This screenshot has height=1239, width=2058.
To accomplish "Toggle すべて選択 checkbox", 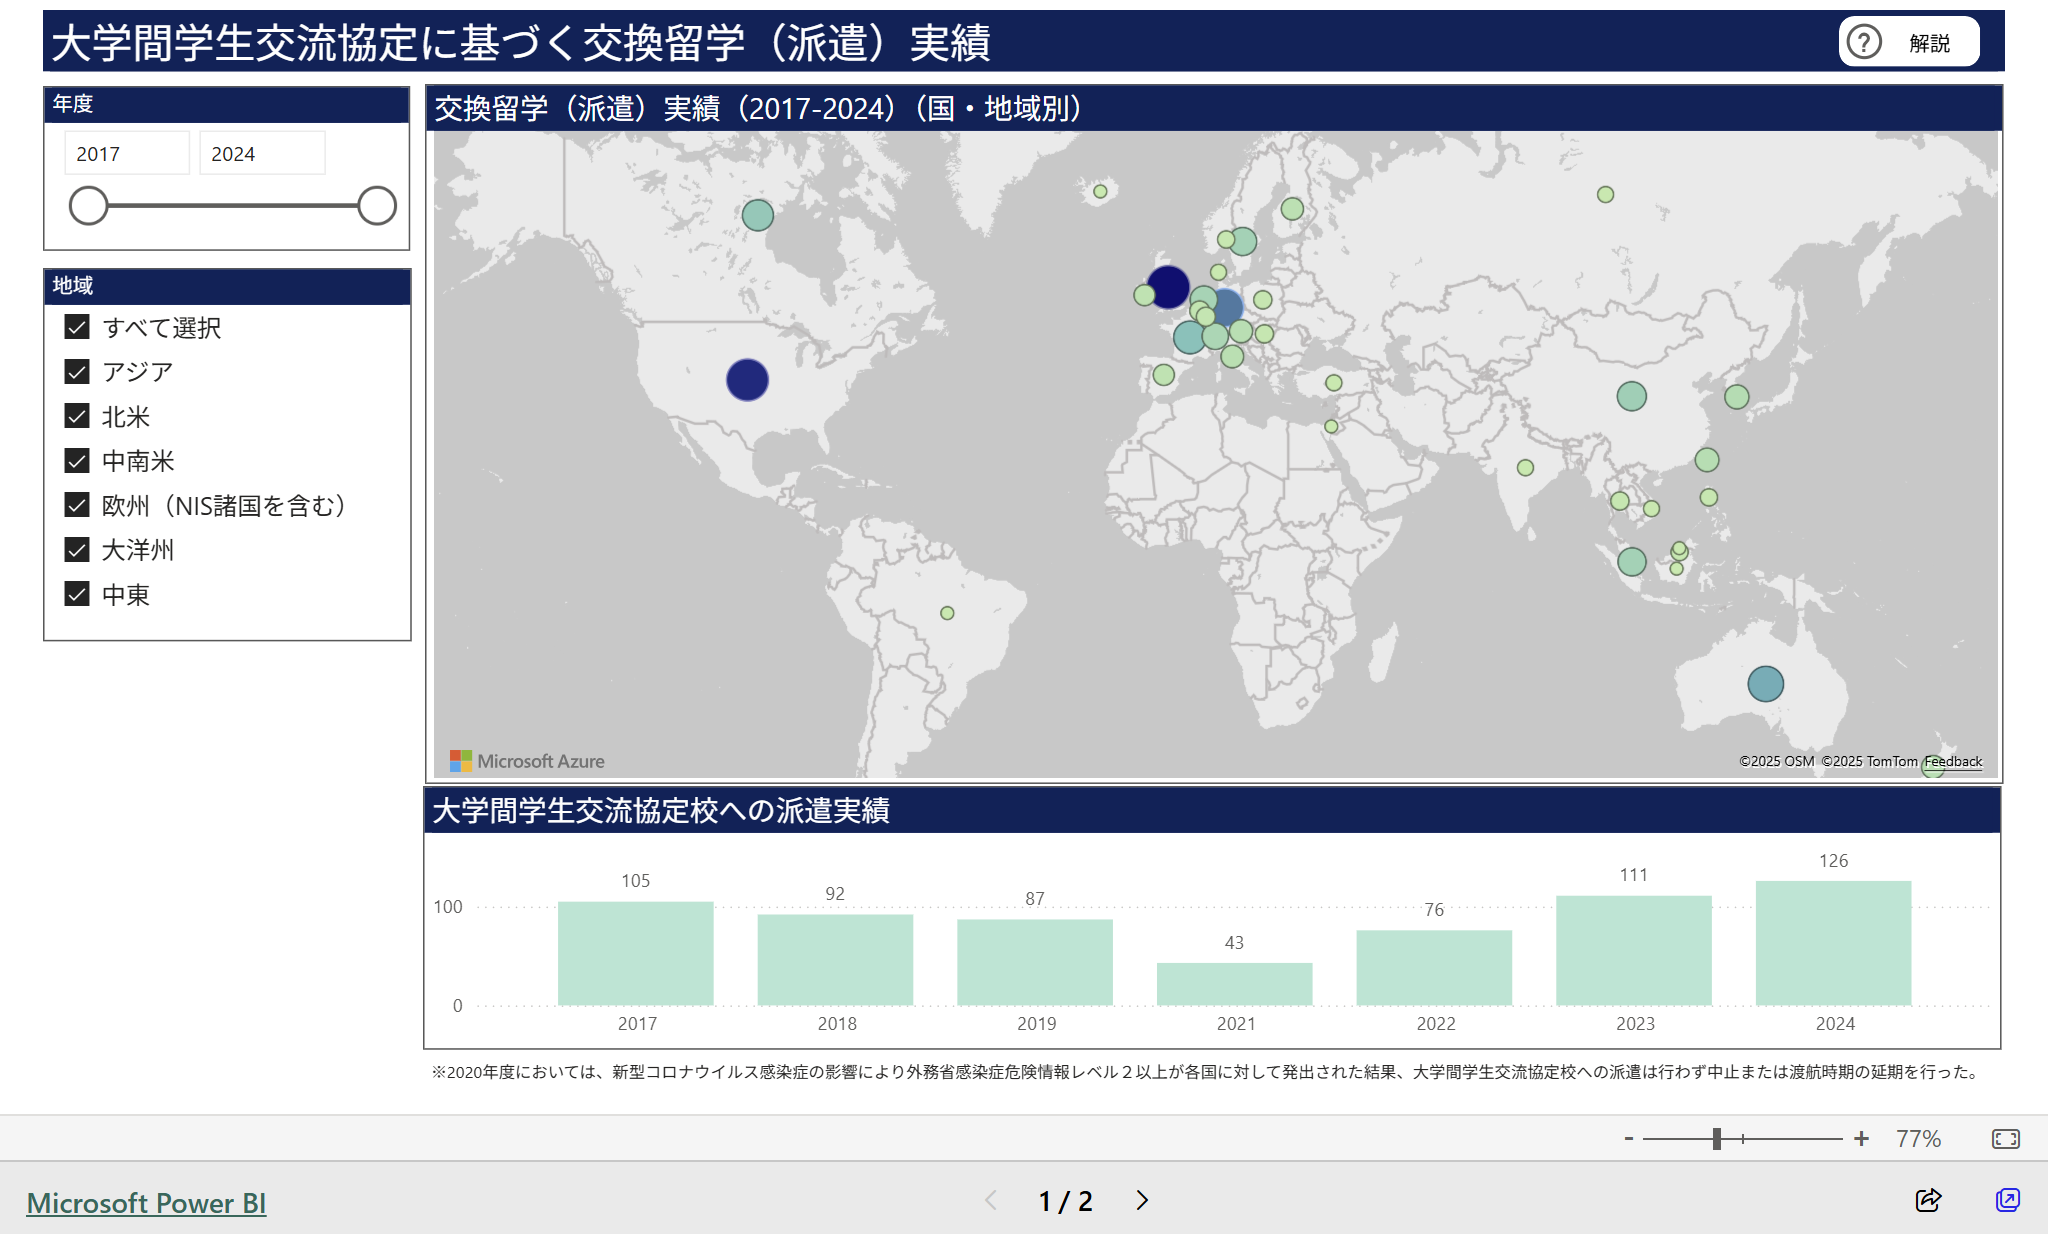I will (77, 328).
